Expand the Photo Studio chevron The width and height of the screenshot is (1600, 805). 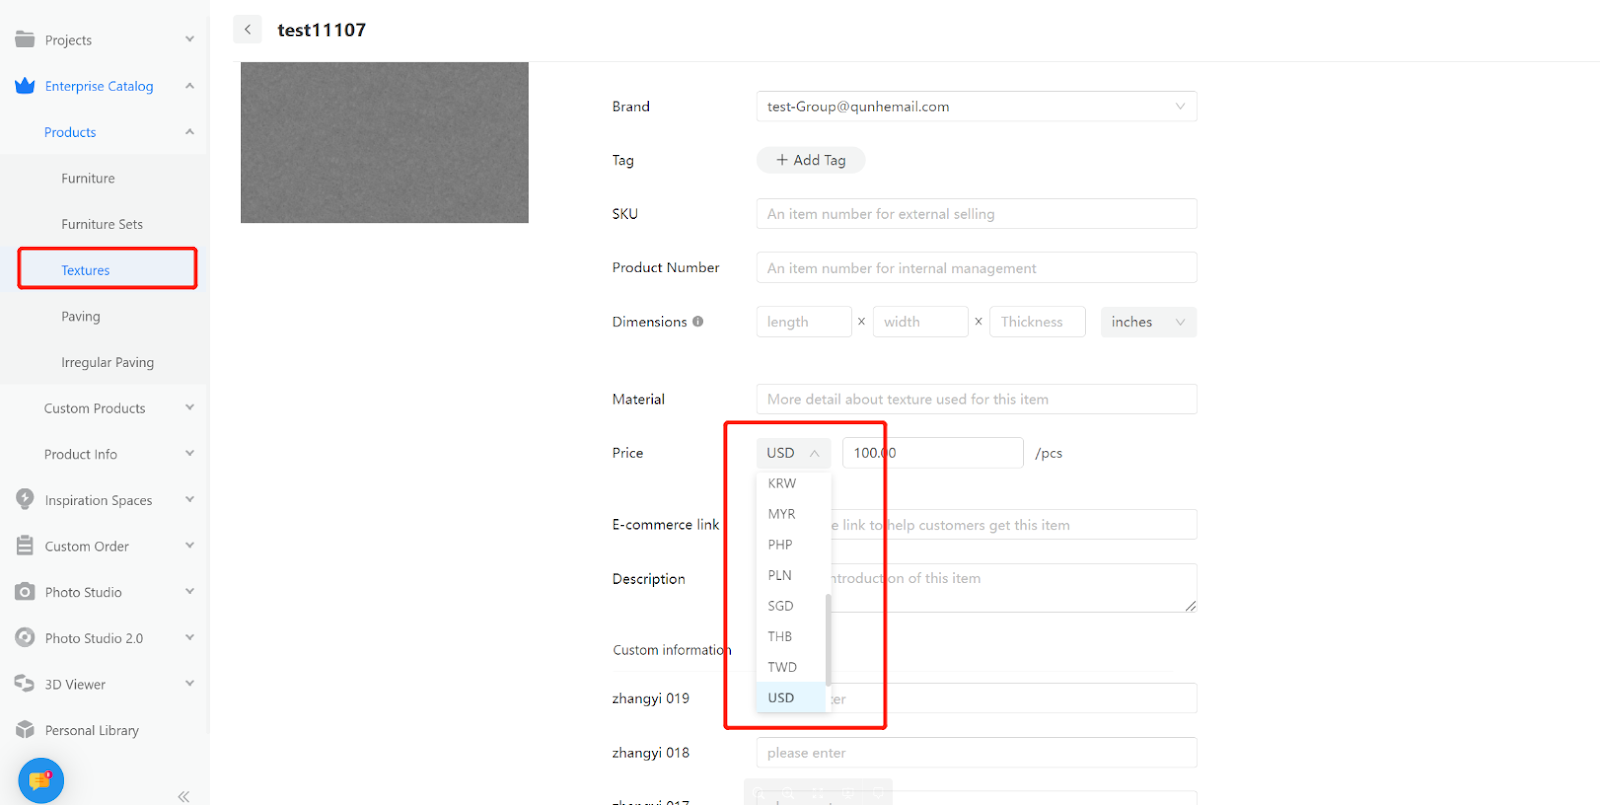click(190, 592)
